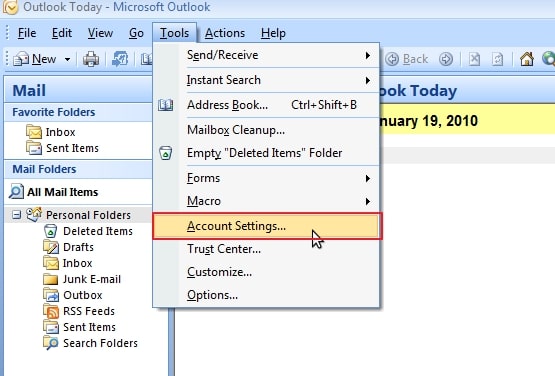Click the Back navigation button
Image resolution: width=555 pixels, height=376 pixels.
tap(407, 59)
